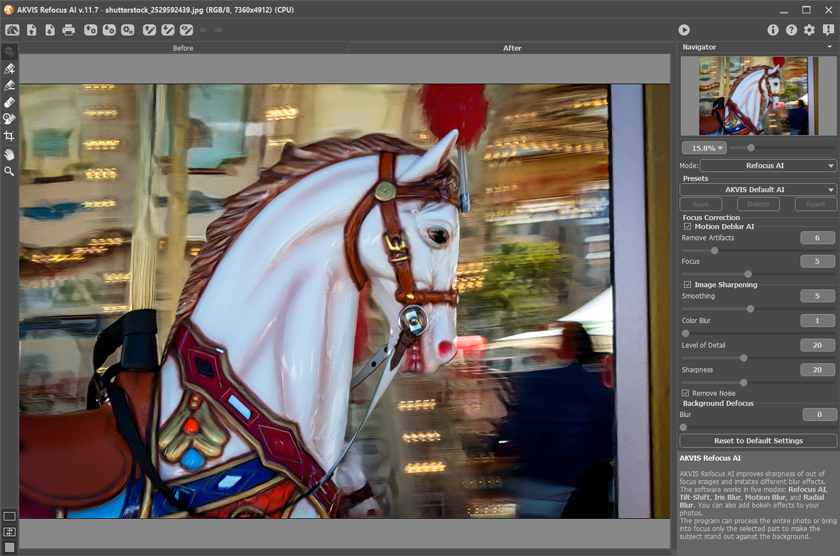The height and width of the screenshot is (556, 840).
Task: Click the save image file icon
Action: pyautogui.click(x=50, y=30)
